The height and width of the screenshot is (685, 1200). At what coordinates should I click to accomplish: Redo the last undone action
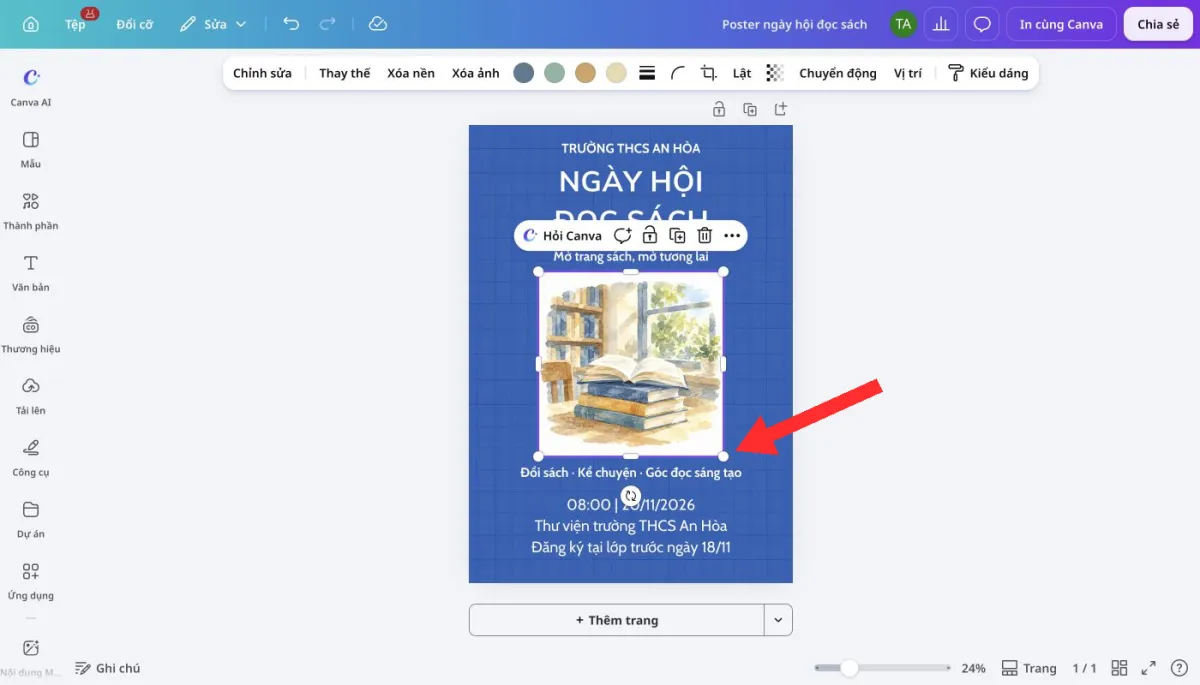tap(327, 24)
